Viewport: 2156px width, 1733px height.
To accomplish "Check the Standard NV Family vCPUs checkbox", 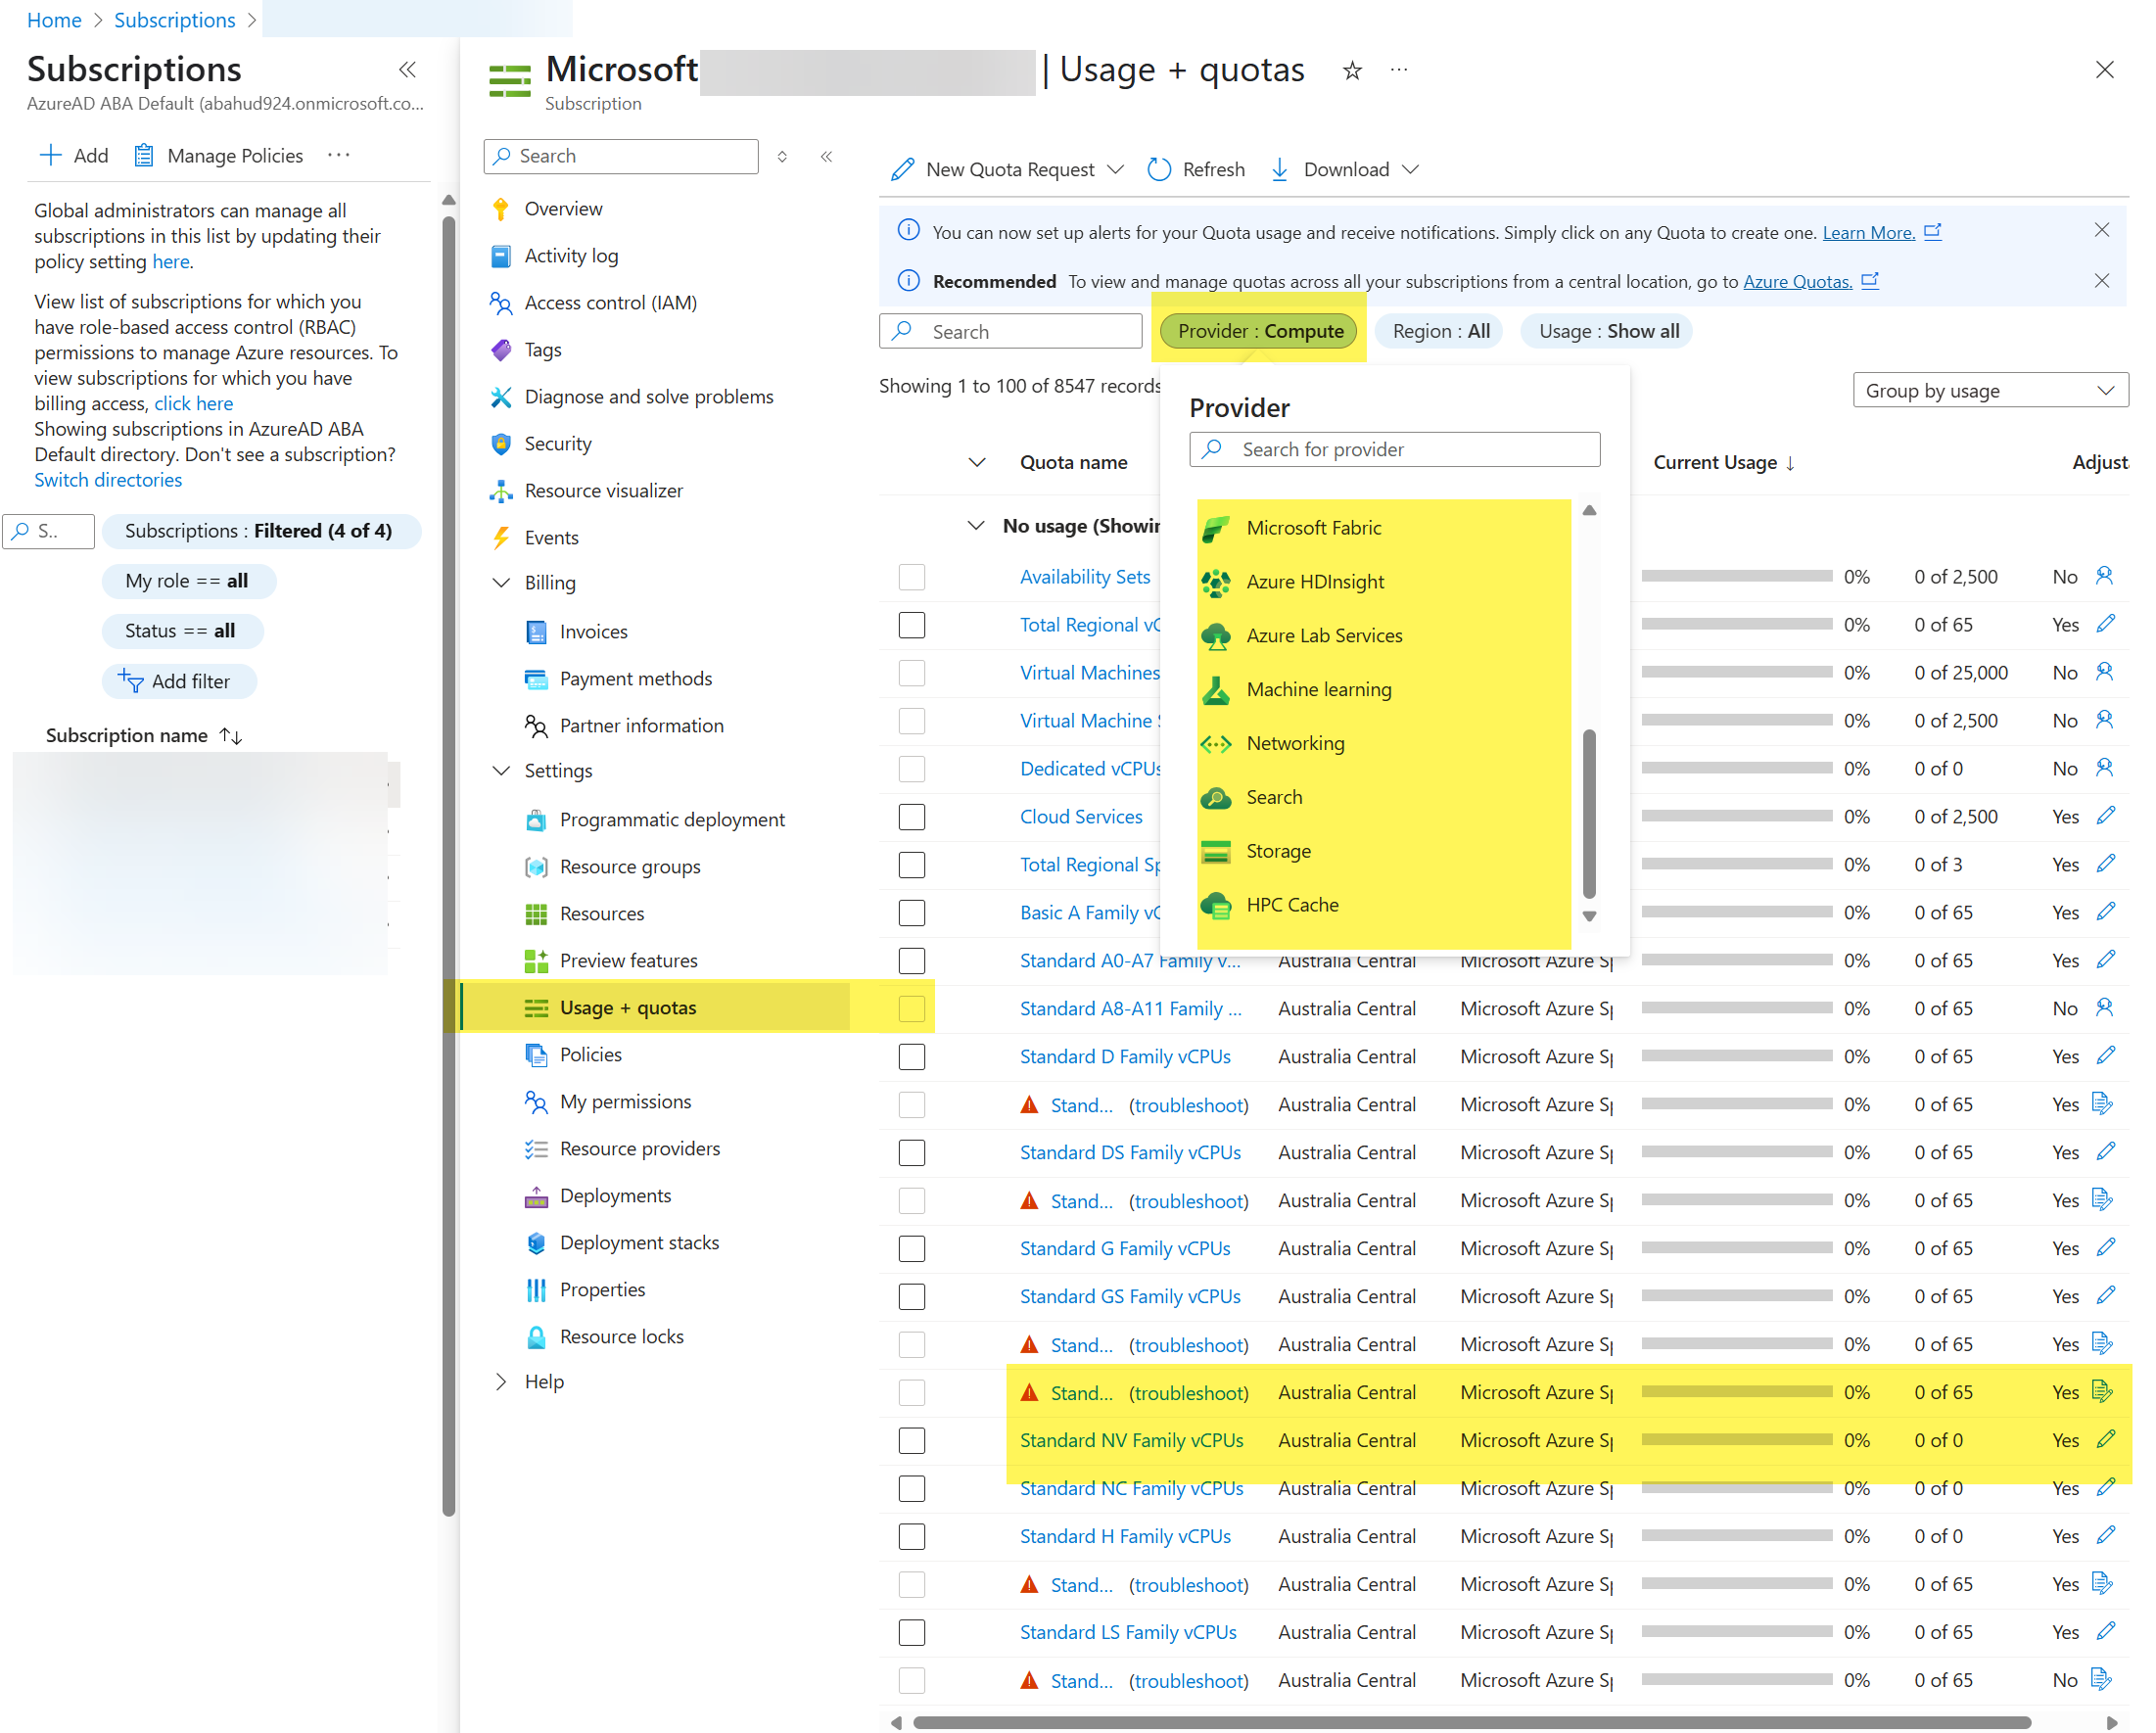I will point(911,1441).
